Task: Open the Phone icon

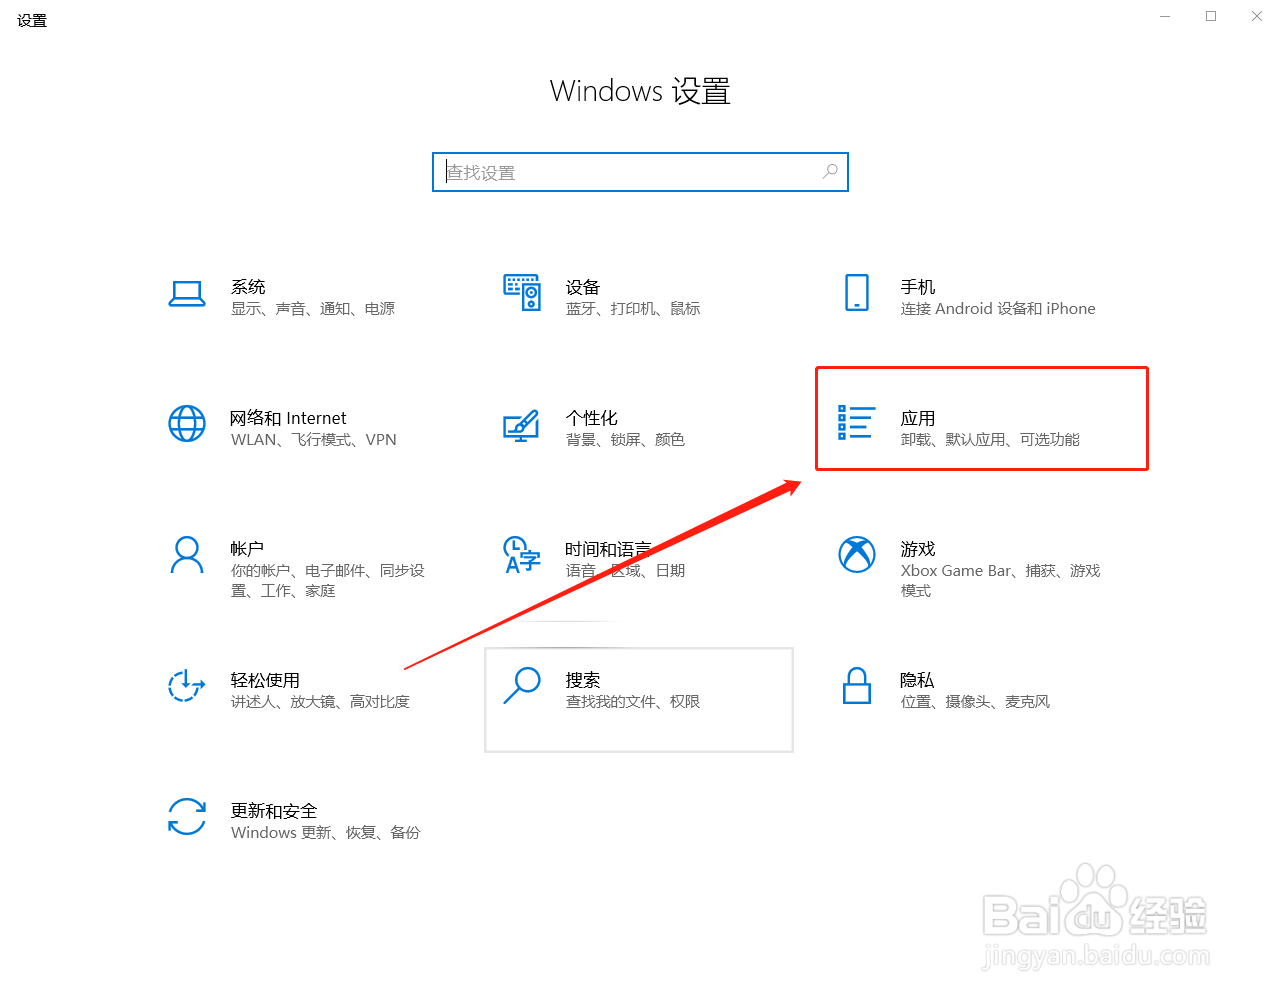Action: coord(857,292)
